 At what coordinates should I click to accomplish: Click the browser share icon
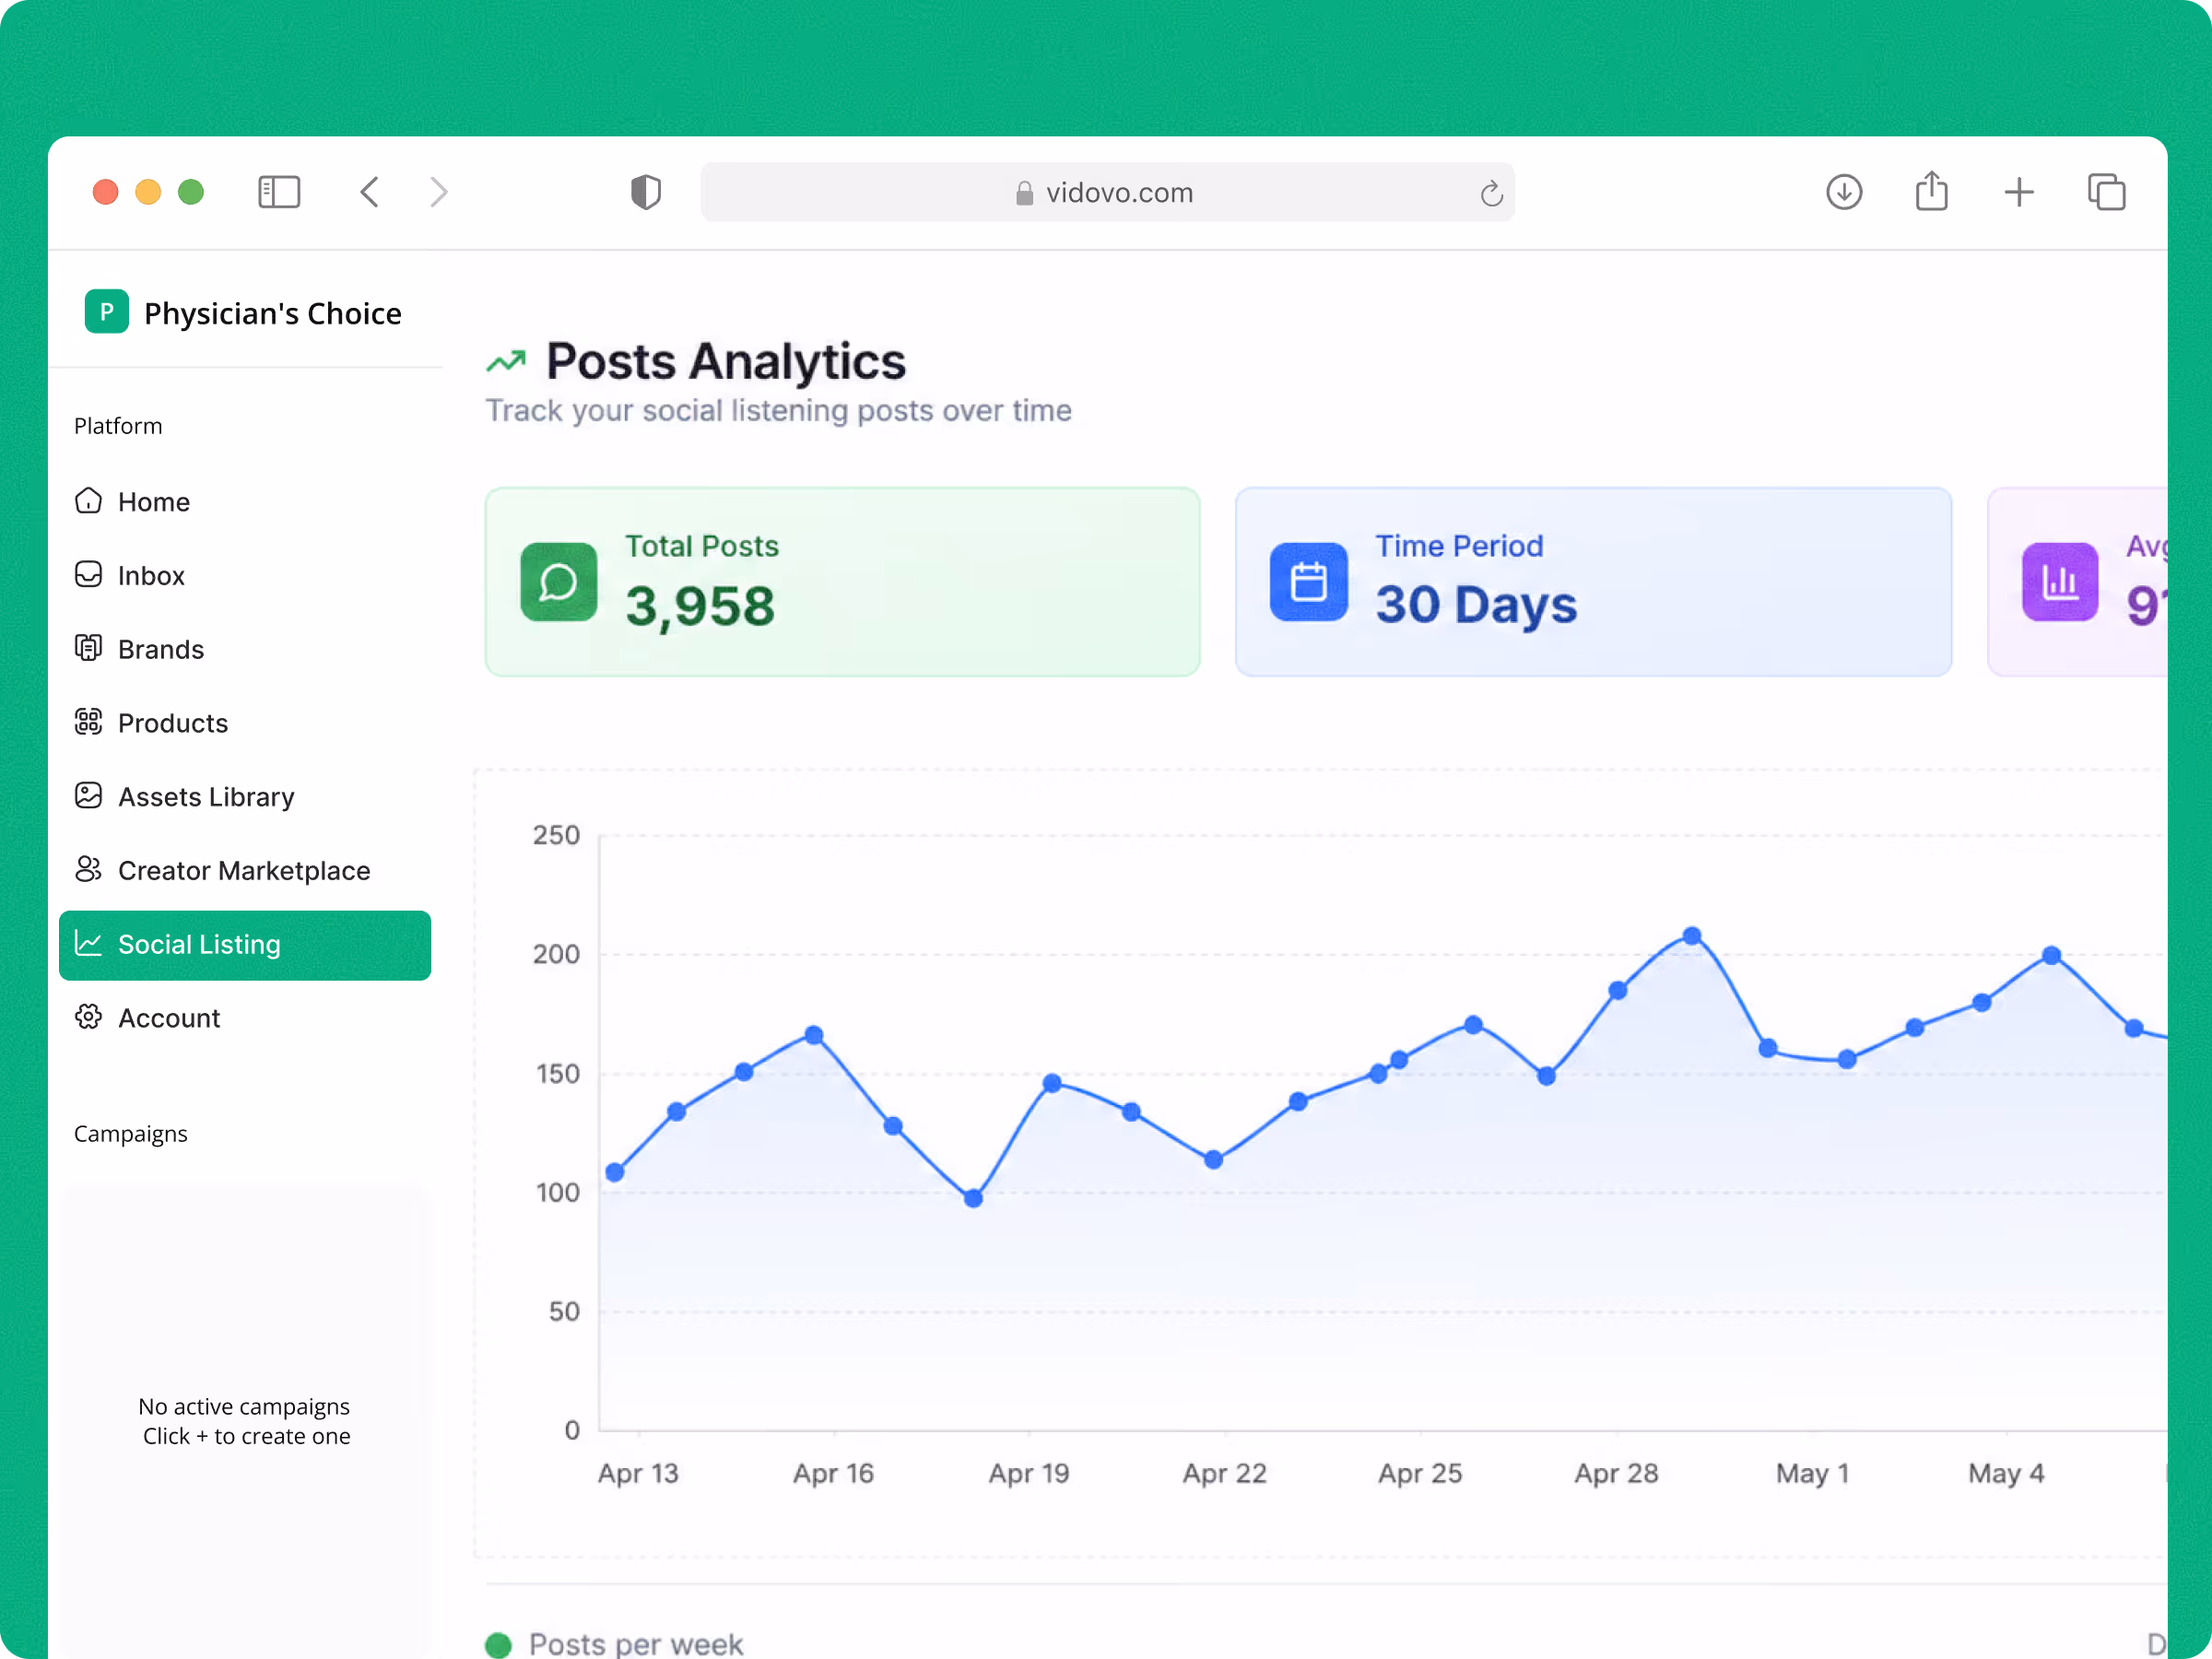[x=1931, y=191]
